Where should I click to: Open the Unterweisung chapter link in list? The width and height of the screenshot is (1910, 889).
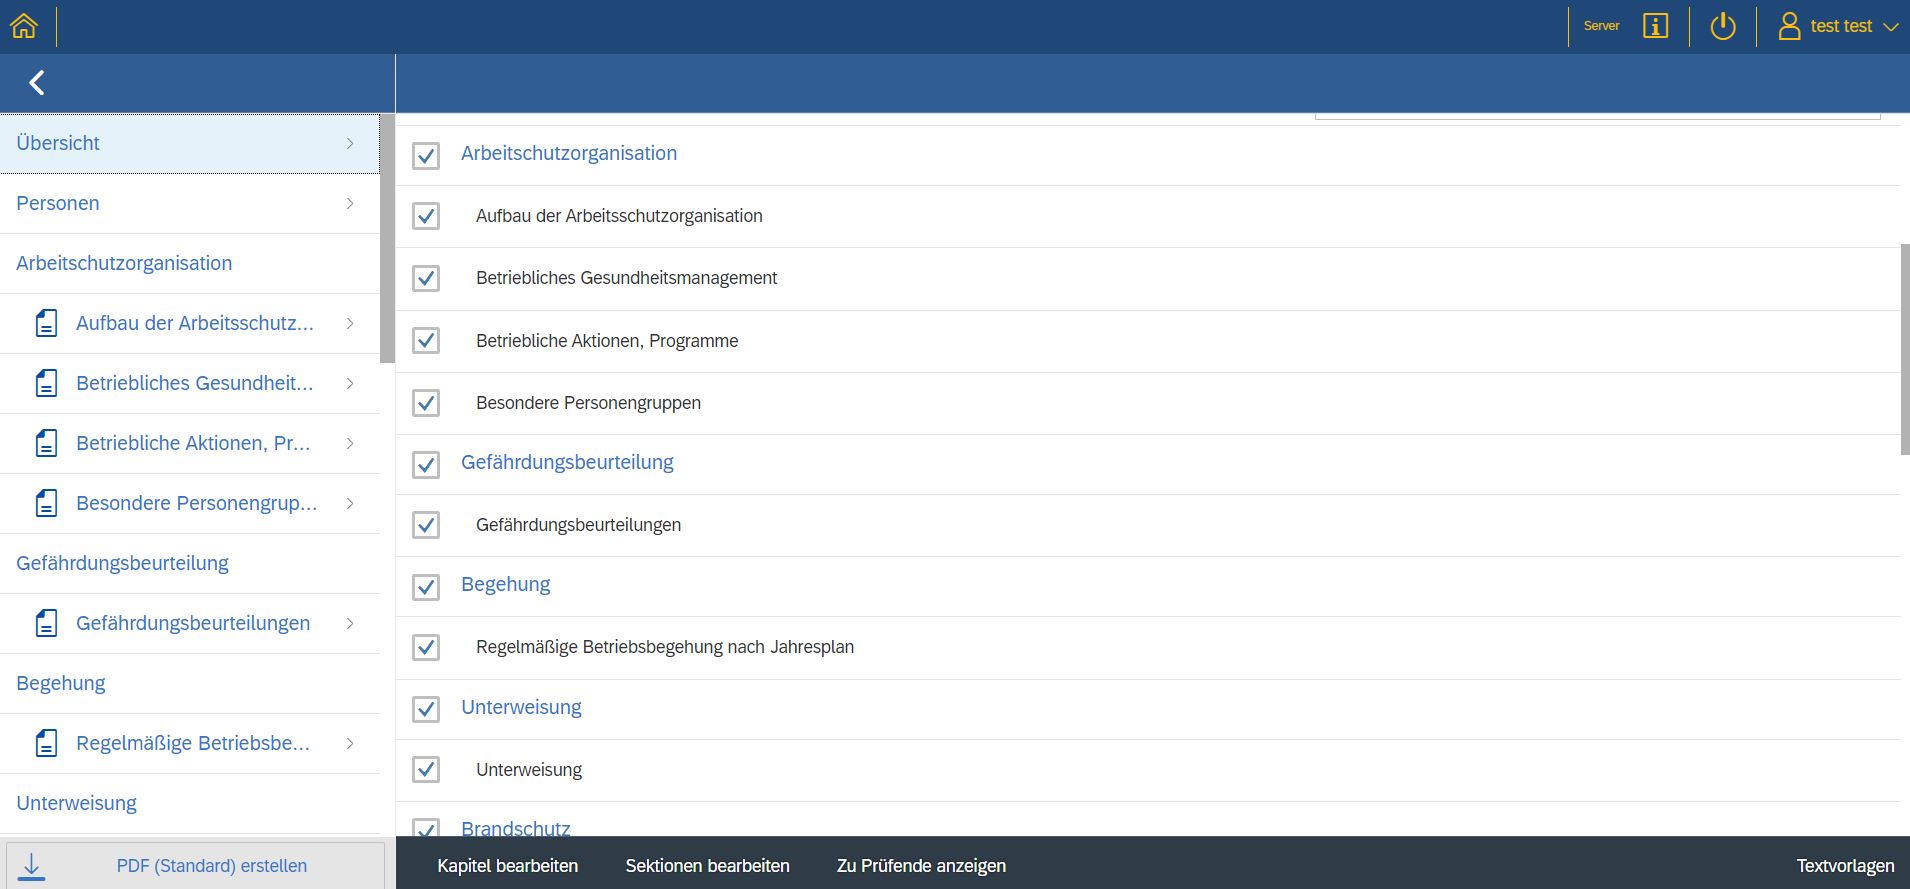tap(521, 707)
